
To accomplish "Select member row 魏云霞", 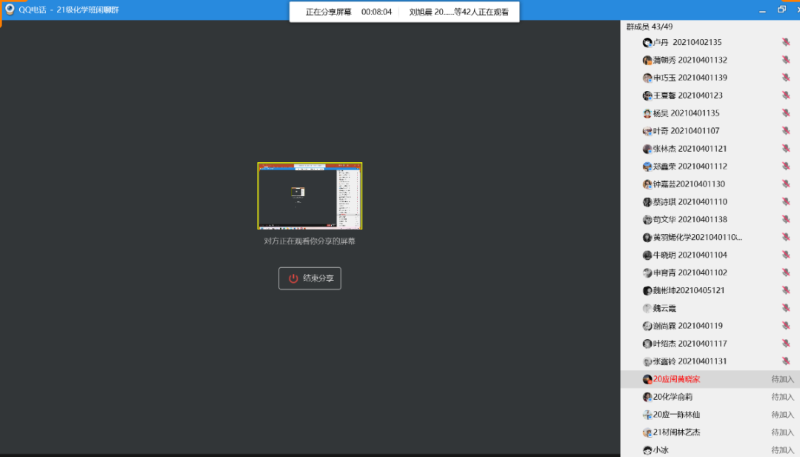I will [710, 308].
